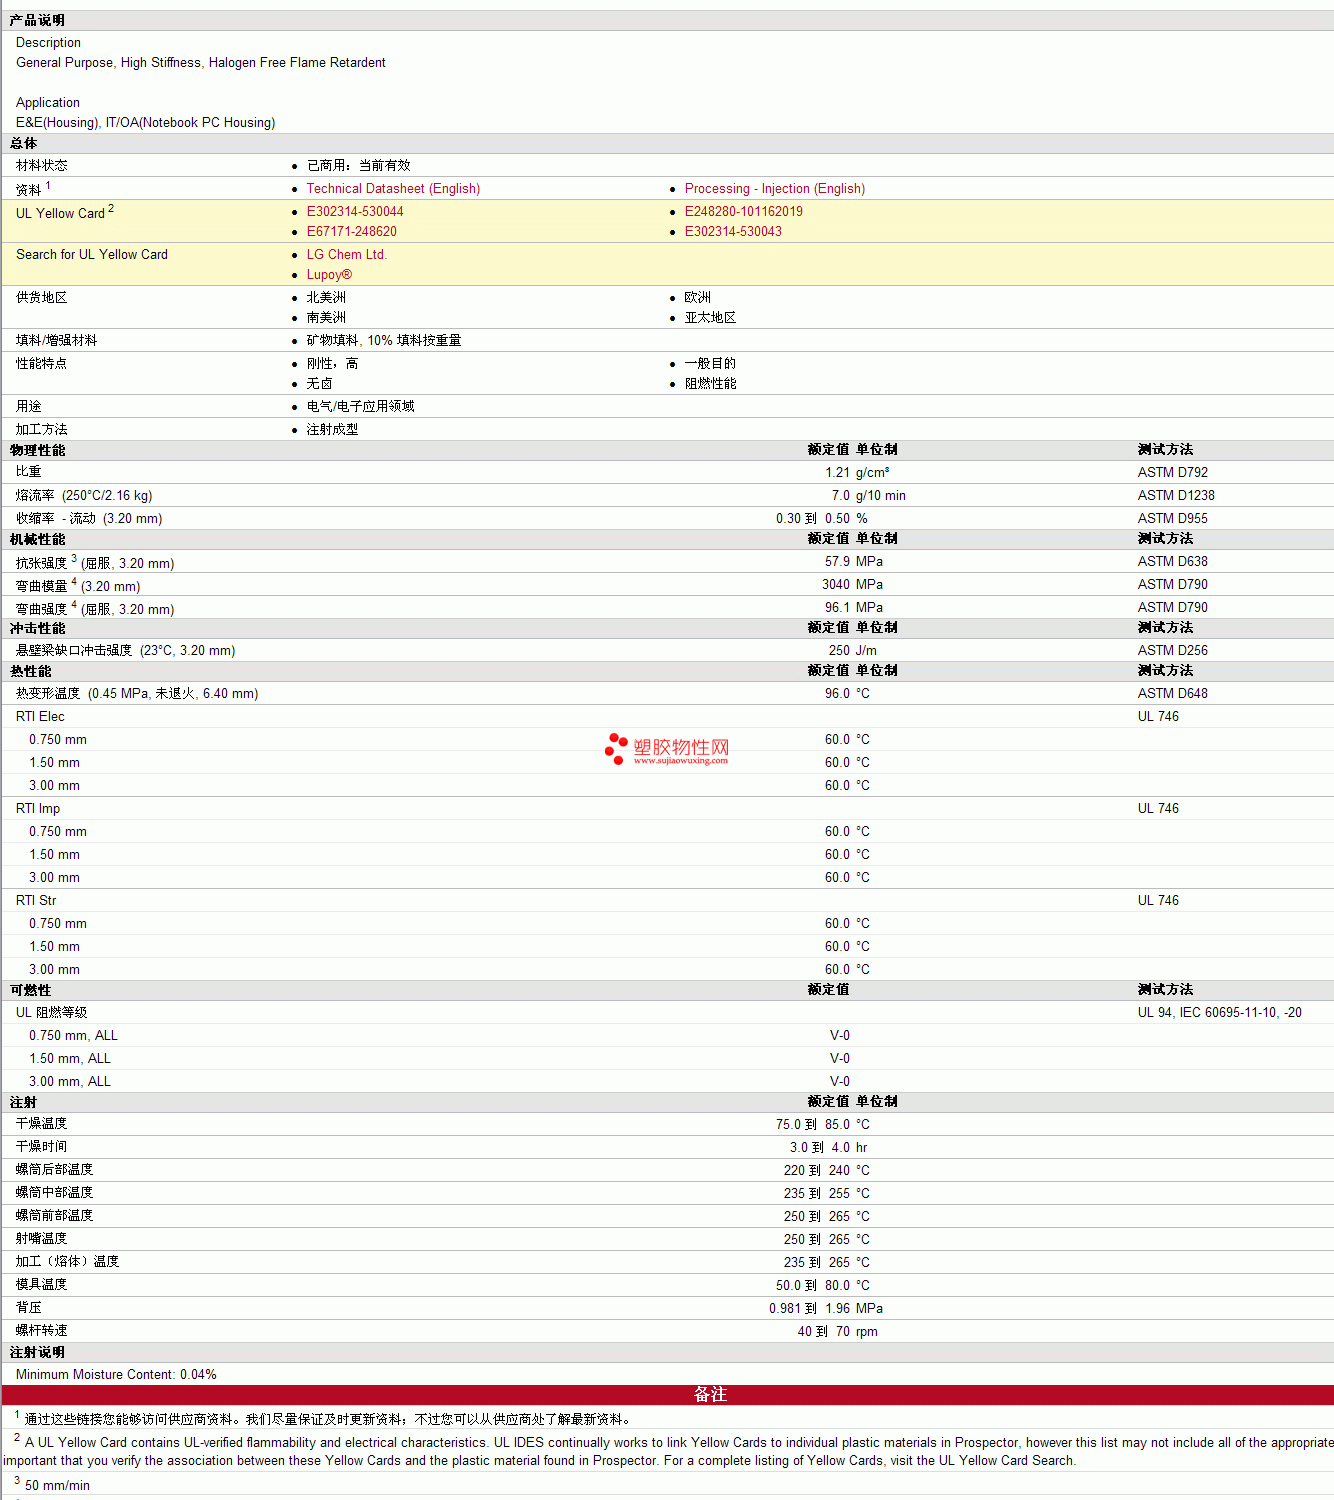Click the tensile strength value 57.9 MPa
Viewport: 1334px width, 1500px height.
click(854, 561)
